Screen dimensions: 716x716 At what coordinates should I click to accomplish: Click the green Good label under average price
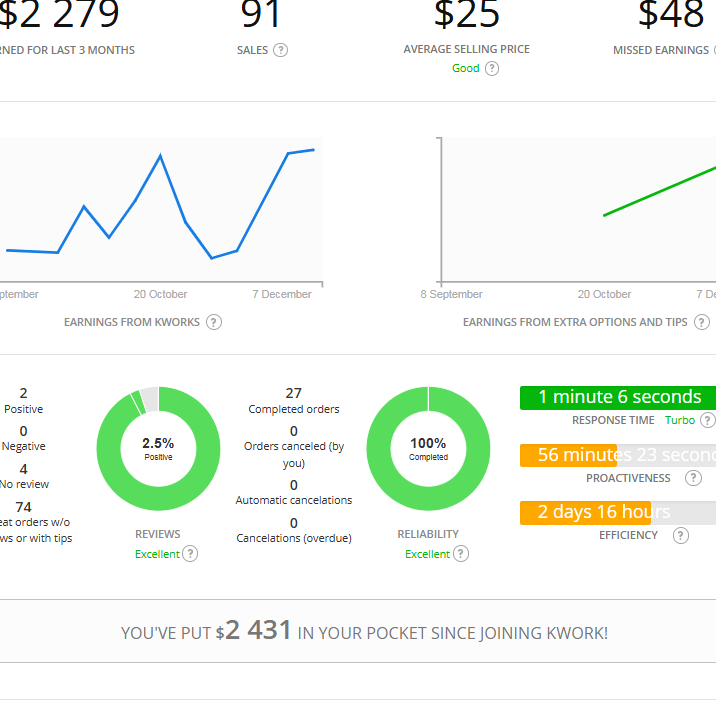click(465, 69)
